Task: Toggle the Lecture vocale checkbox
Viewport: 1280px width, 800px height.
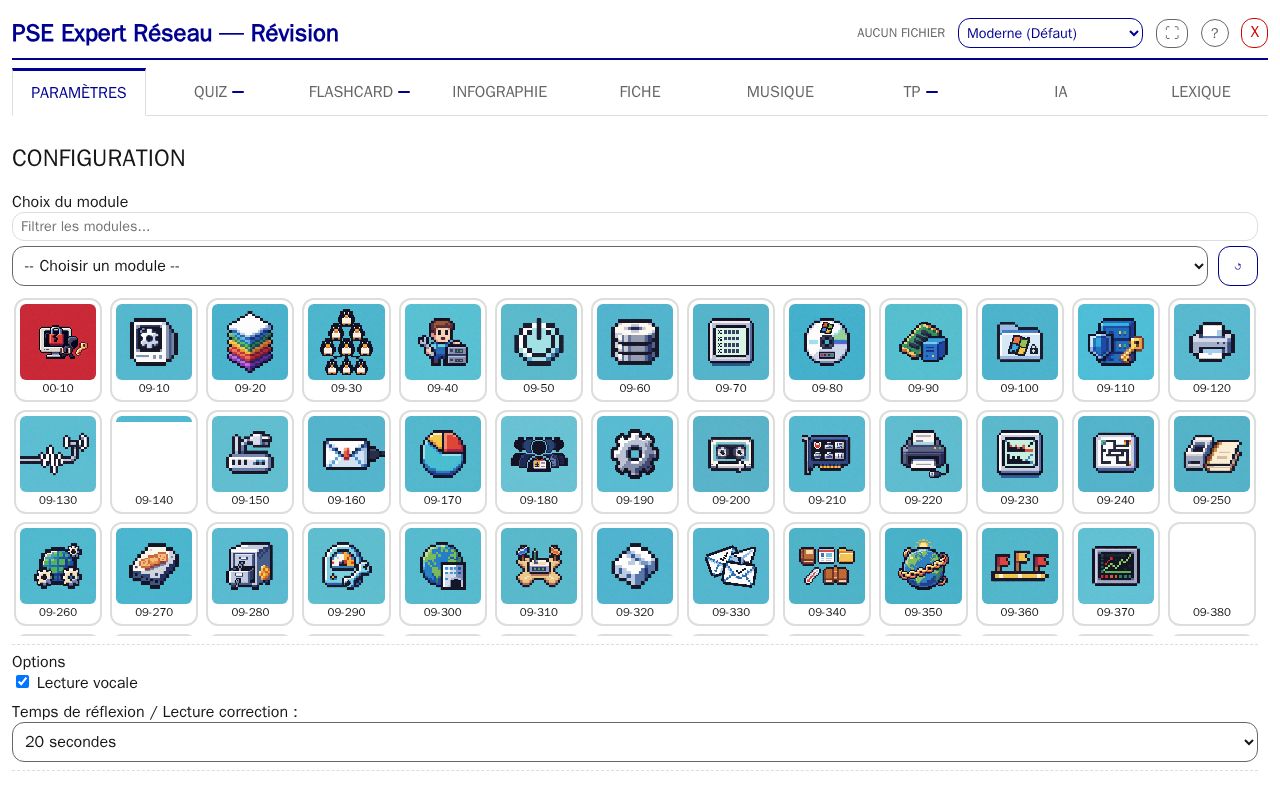Action: tap(22, 682)
